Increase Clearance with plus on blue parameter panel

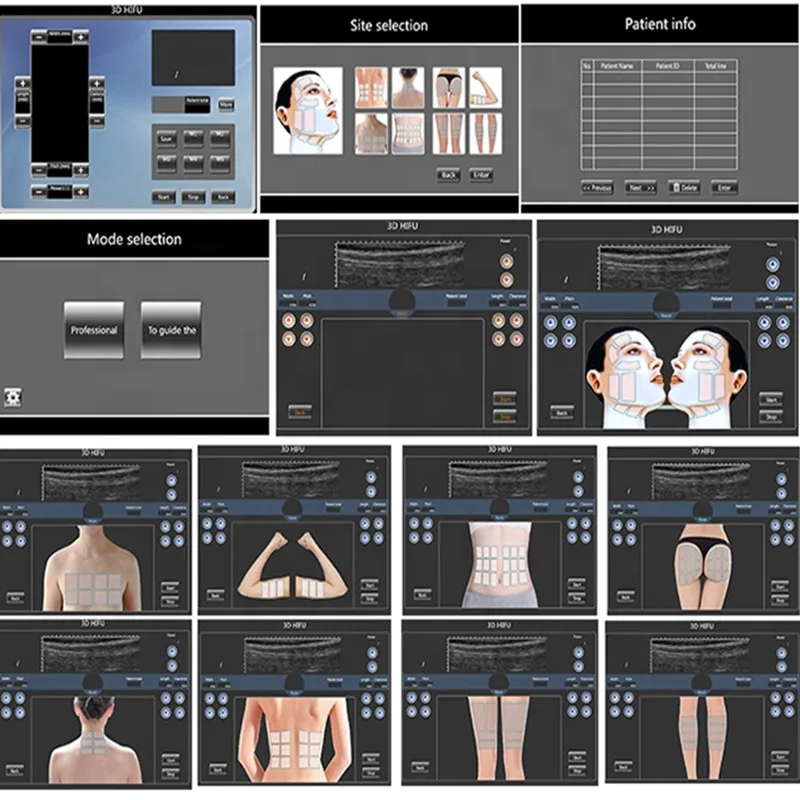click(96, 83)
